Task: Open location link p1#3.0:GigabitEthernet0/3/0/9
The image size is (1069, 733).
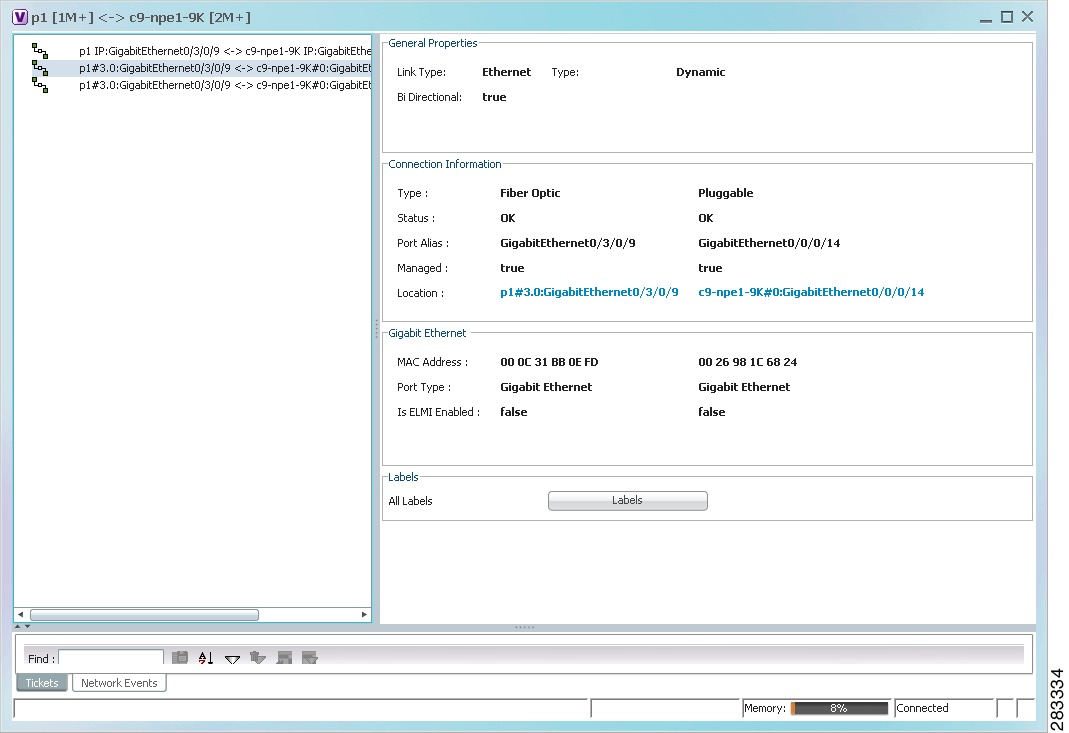Action: coord(589,293)
